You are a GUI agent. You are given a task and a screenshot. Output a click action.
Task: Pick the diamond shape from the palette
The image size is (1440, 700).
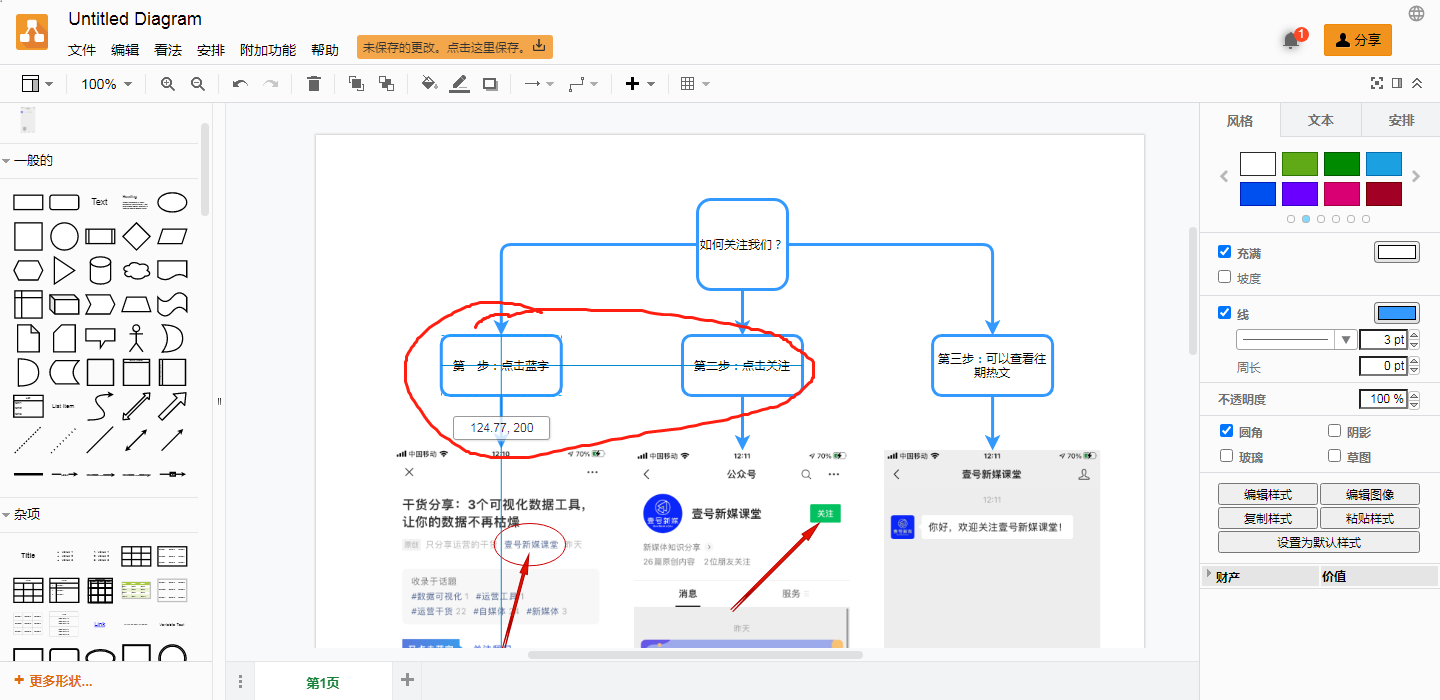(136, 237)
